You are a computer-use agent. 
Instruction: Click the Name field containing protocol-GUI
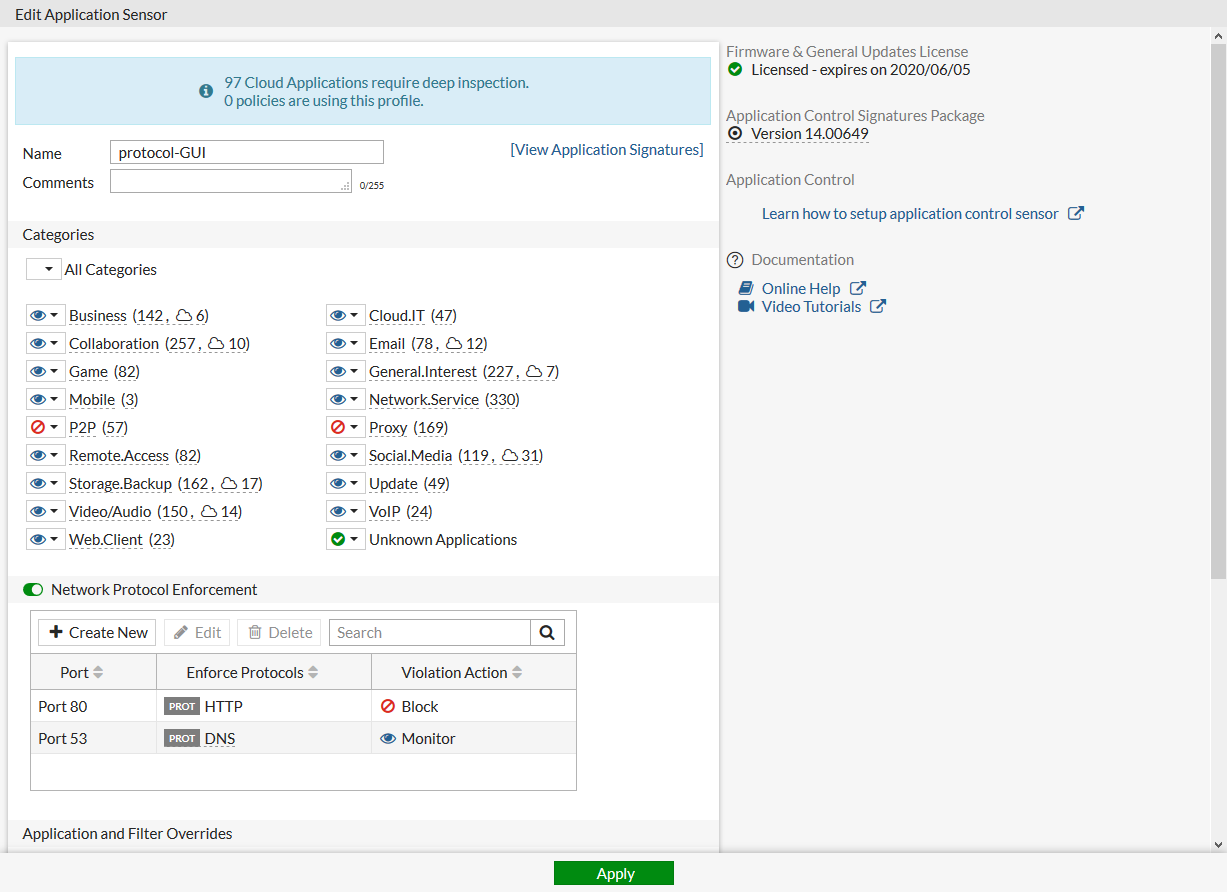click(247, 152)
